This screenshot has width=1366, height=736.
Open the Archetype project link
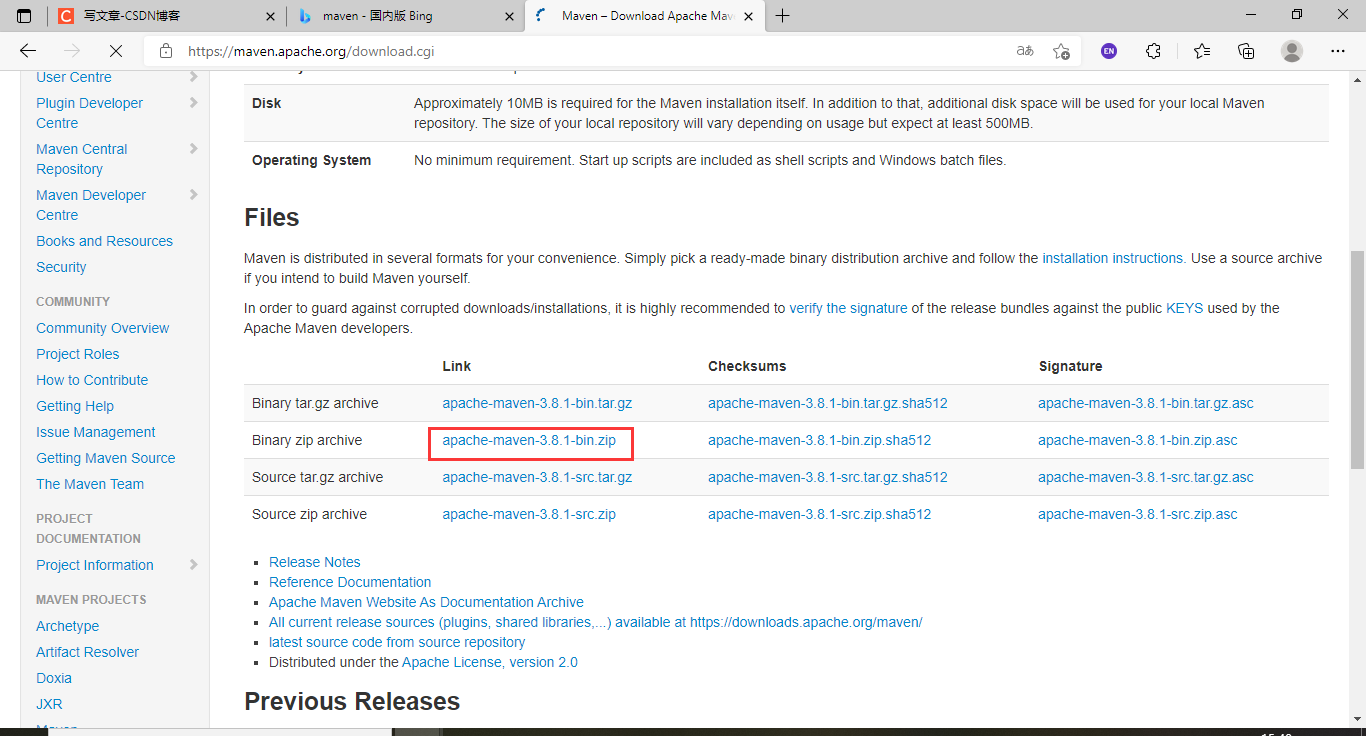(68, 626)
